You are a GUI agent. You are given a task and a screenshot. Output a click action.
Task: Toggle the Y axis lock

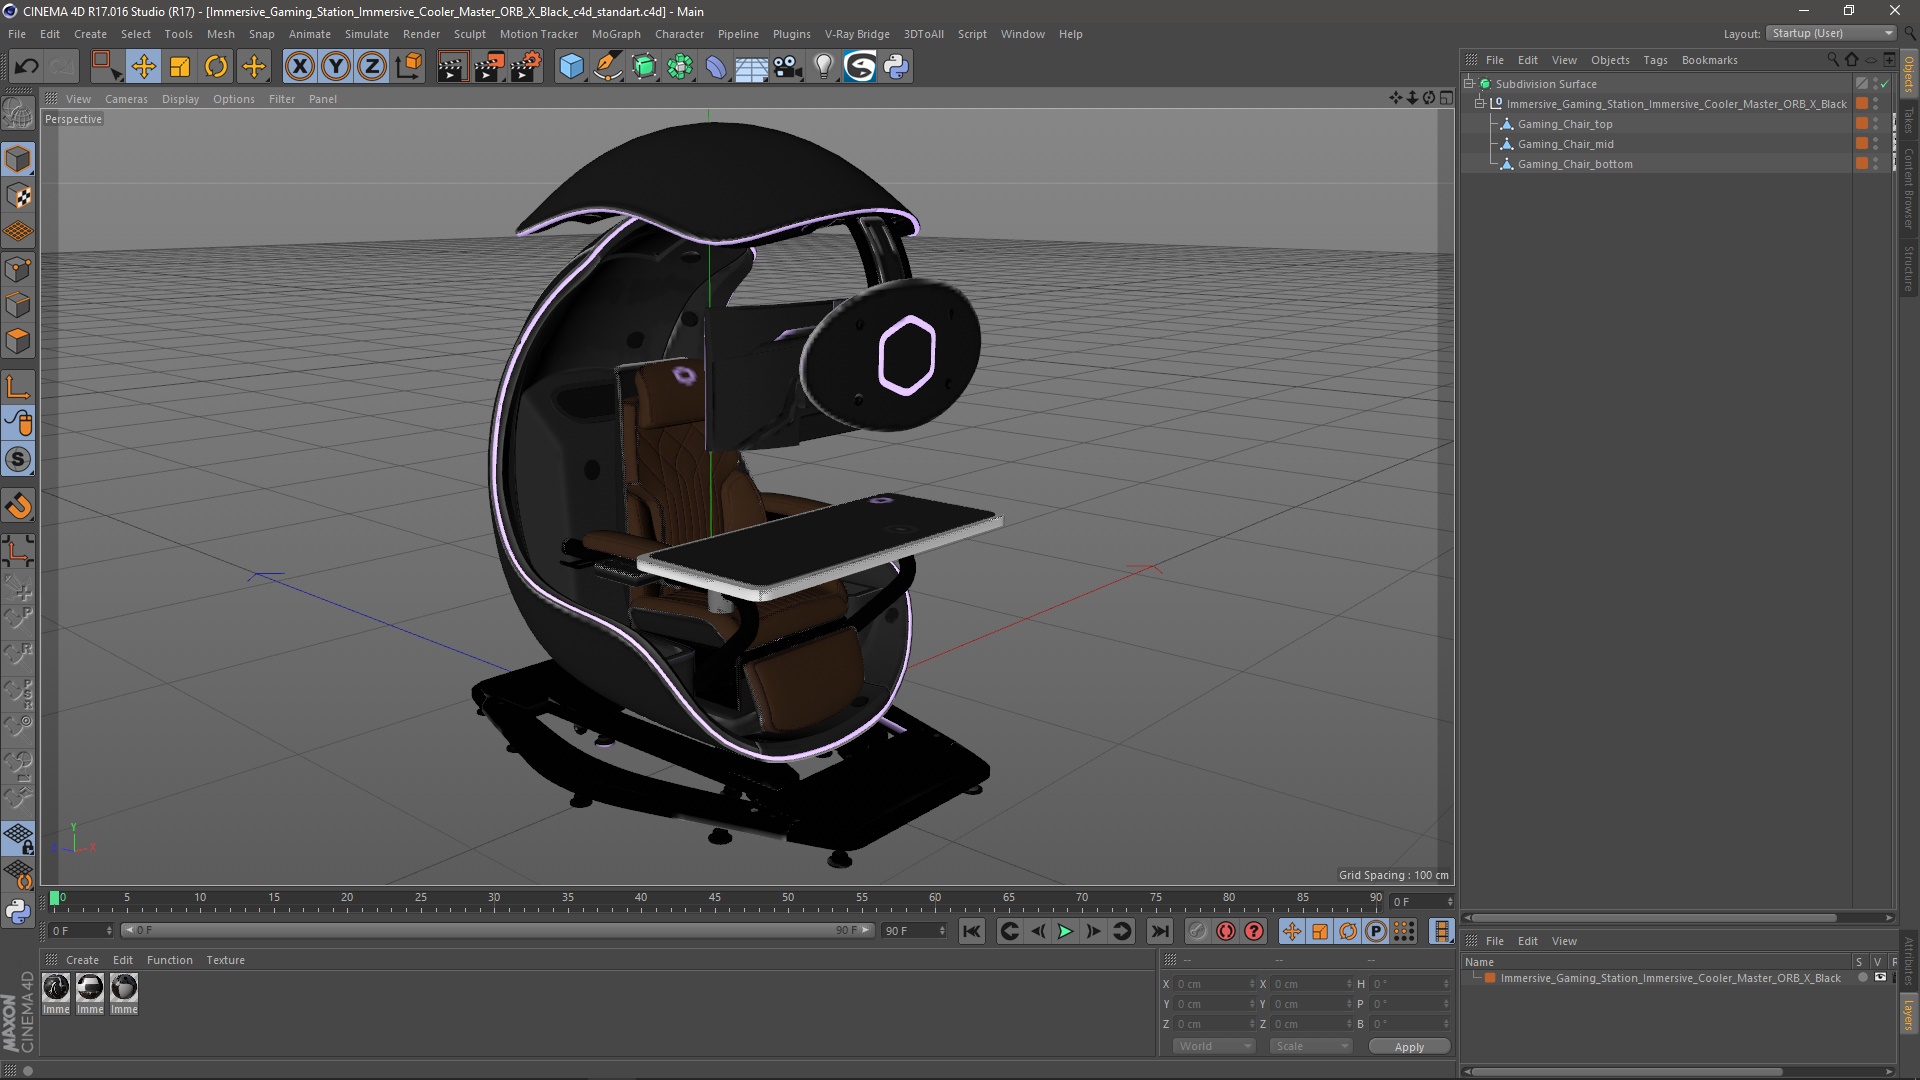[x=336, y=67]
